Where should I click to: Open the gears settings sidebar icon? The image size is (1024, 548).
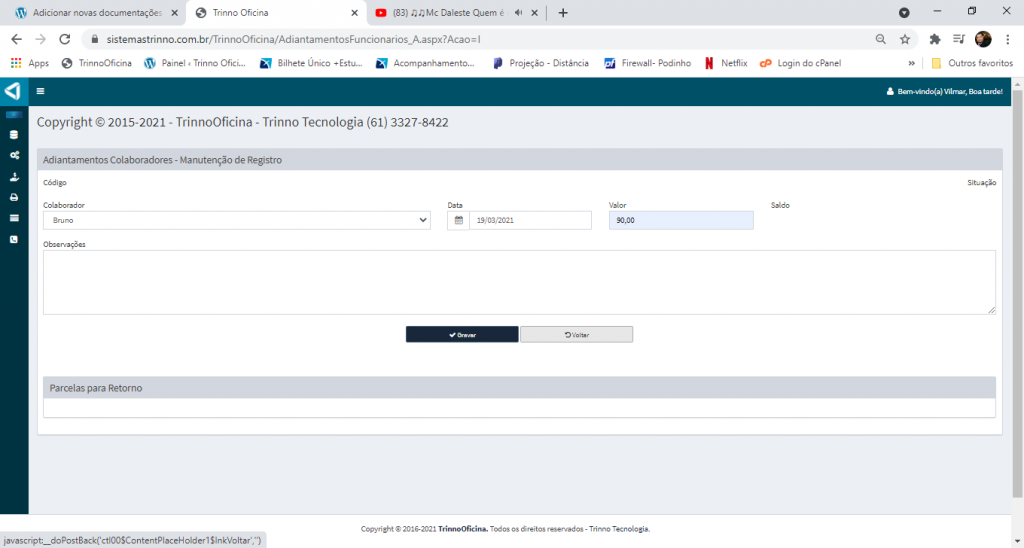(14, 155)
